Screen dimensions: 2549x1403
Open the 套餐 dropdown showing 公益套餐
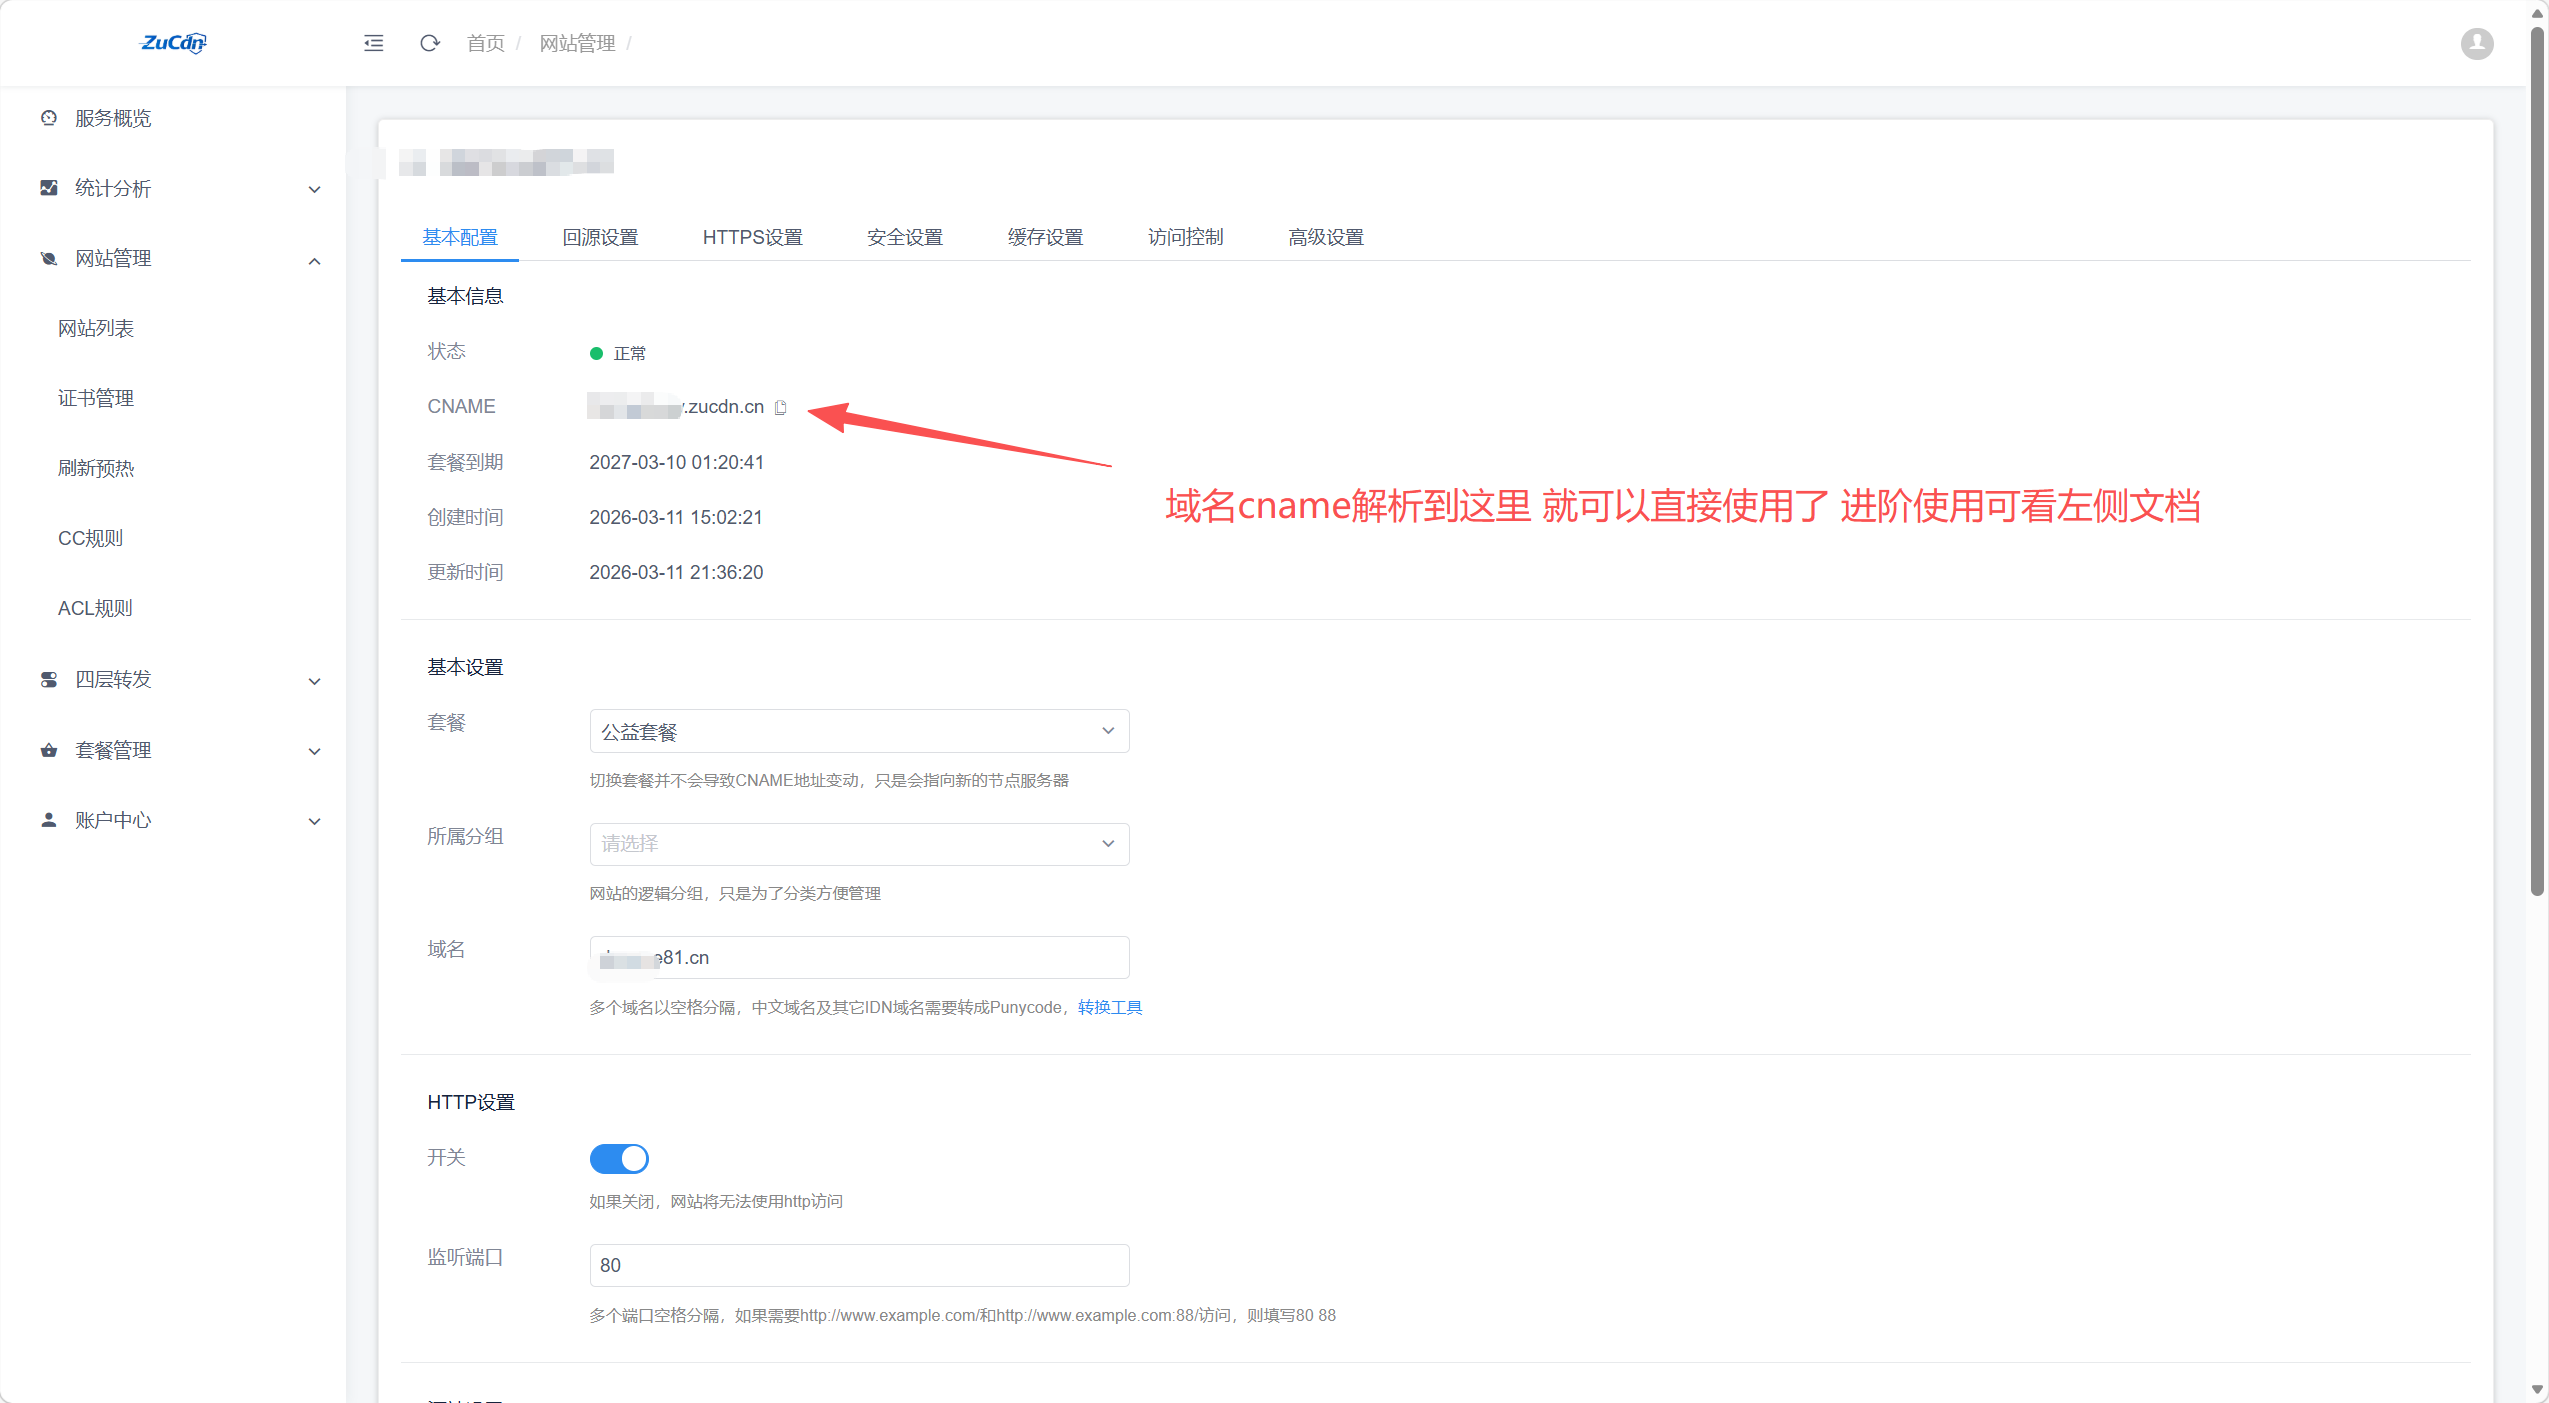(858, 731)
